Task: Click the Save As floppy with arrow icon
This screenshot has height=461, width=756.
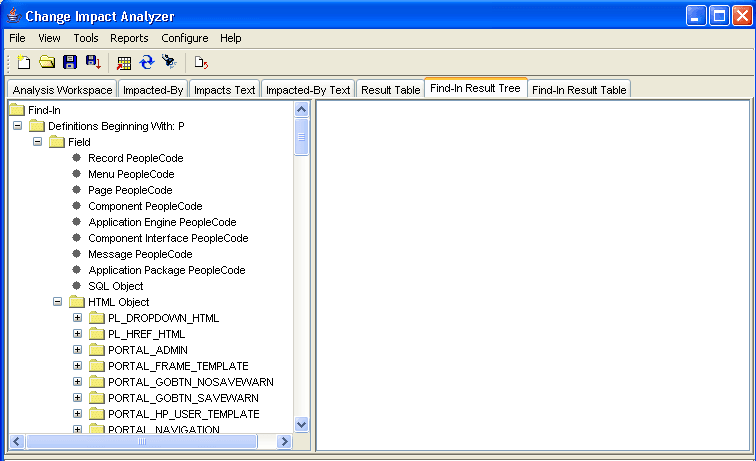Action: pyautogui.click(x=93, y=62)
